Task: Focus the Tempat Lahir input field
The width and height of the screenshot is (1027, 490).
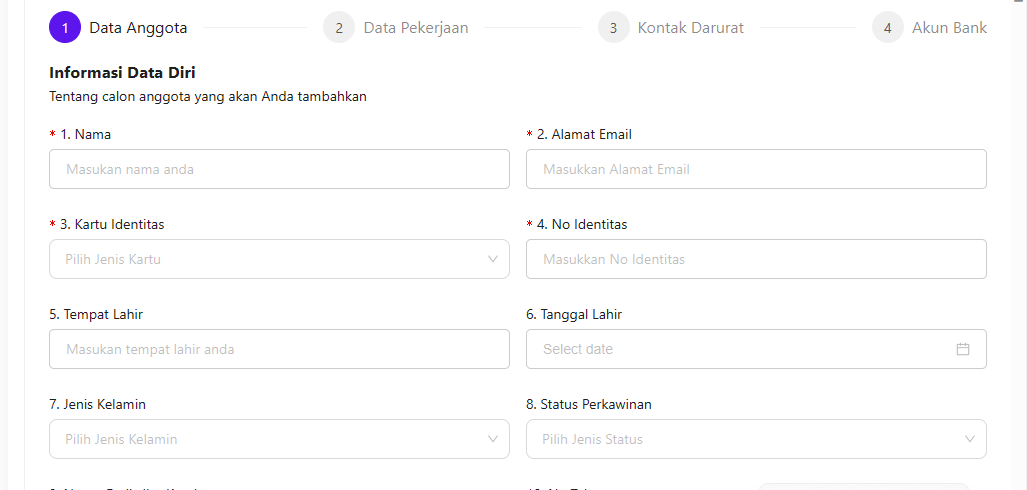Action: [x=279, y=349]
